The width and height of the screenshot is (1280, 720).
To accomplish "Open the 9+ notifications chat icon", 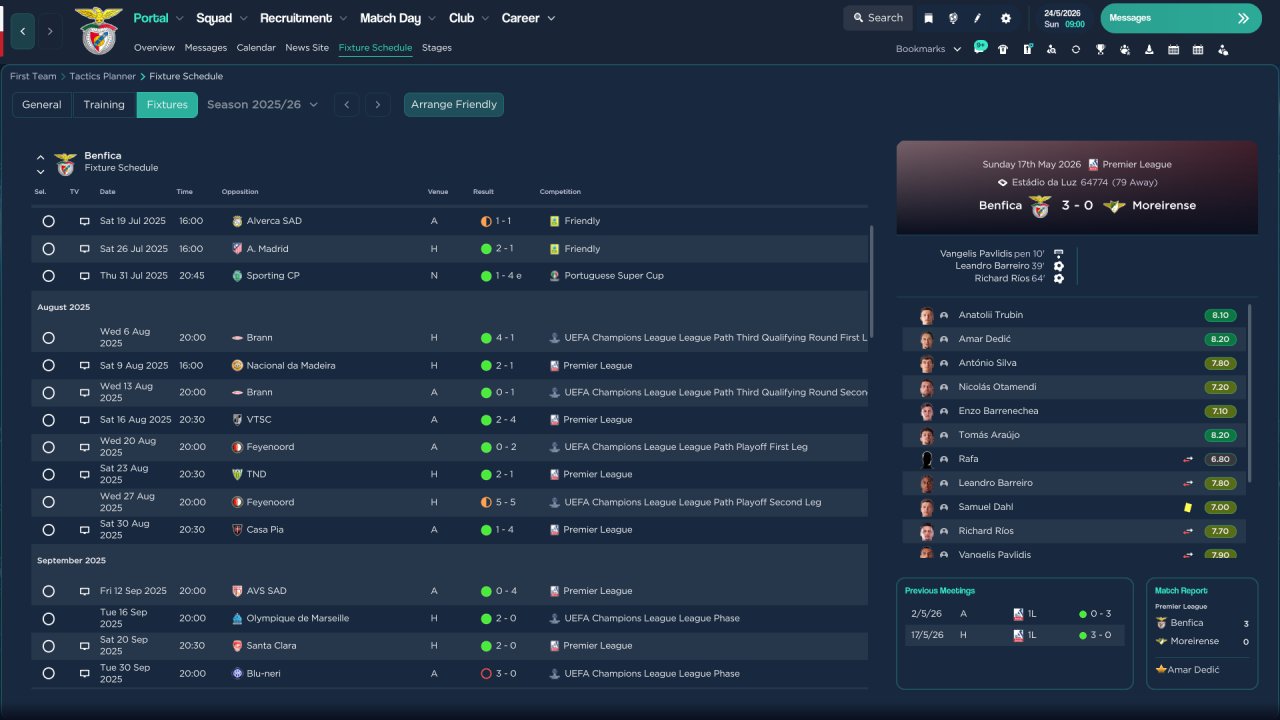I will pyautogui.click(x=979, y=48).
